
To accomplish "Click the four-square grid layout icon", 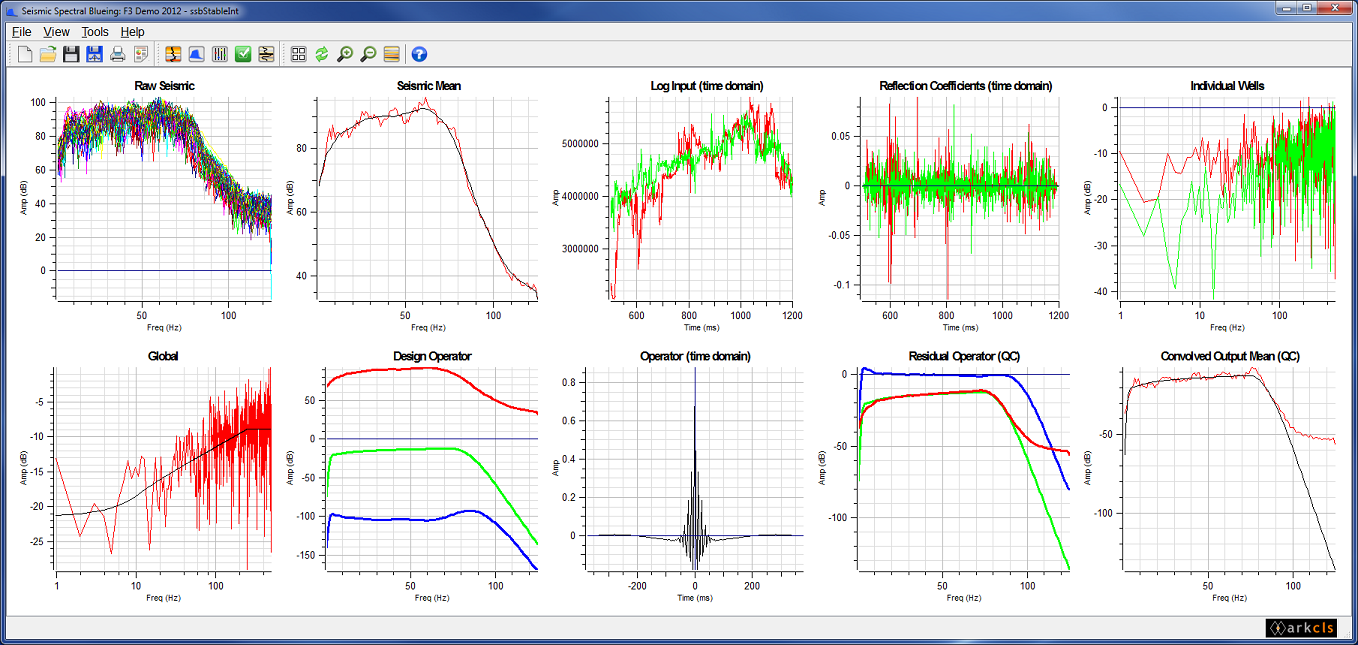I will click(298, 54).
